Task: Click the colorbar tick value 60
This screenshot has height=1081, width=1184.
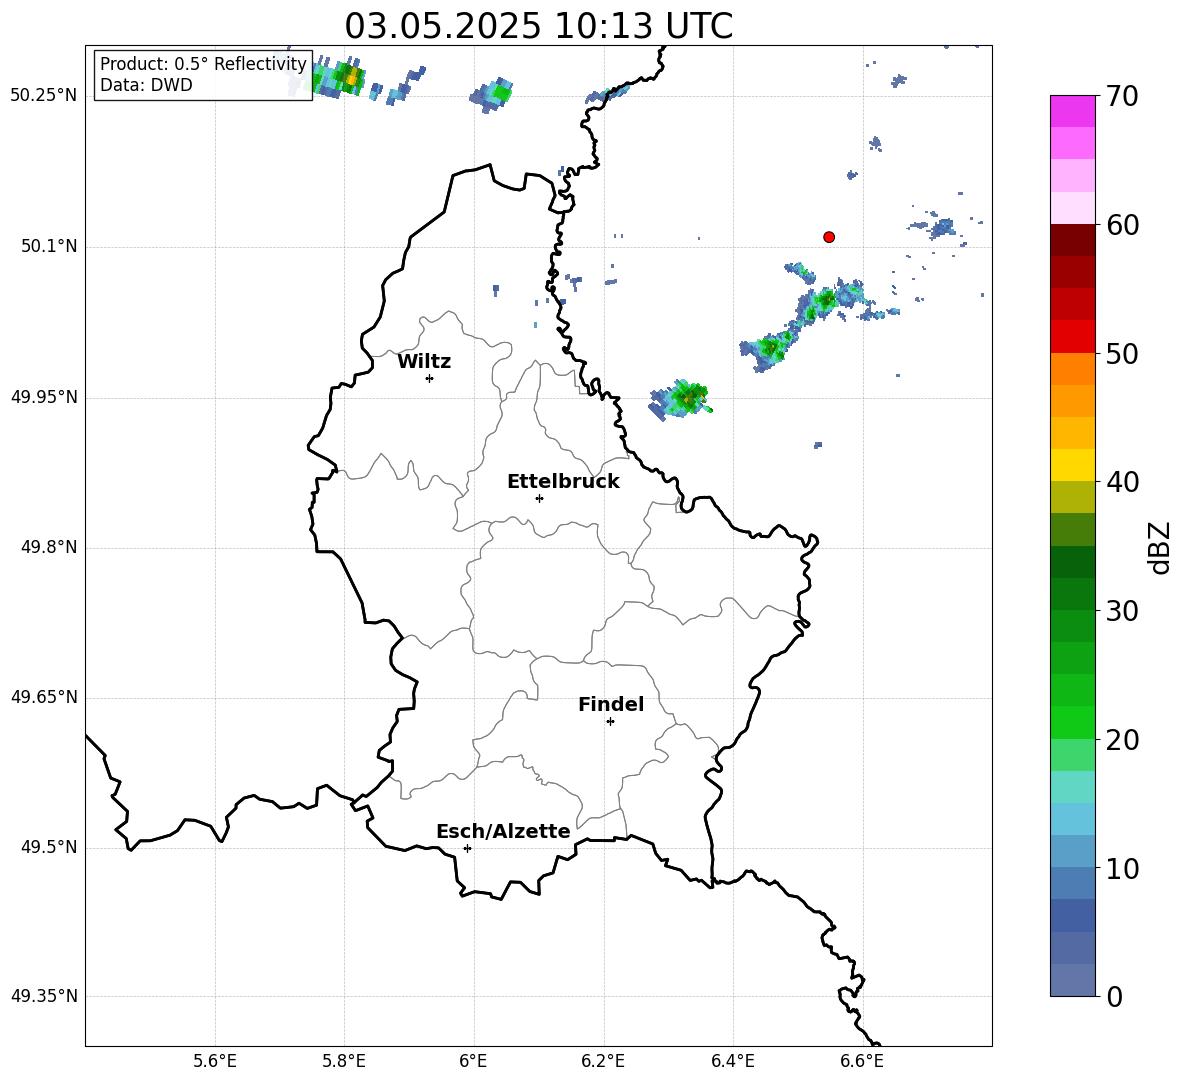Action: [1123, 225]
